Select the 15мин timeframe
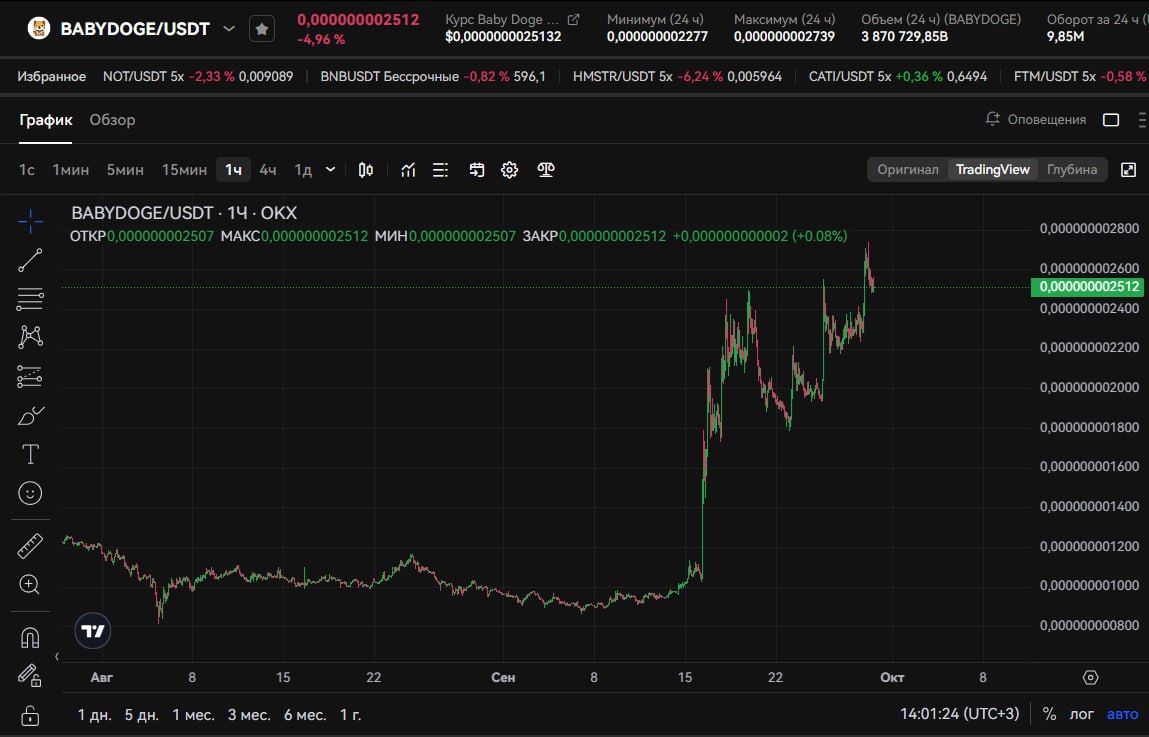1149x737 pixels. click(x=185, y=170)
